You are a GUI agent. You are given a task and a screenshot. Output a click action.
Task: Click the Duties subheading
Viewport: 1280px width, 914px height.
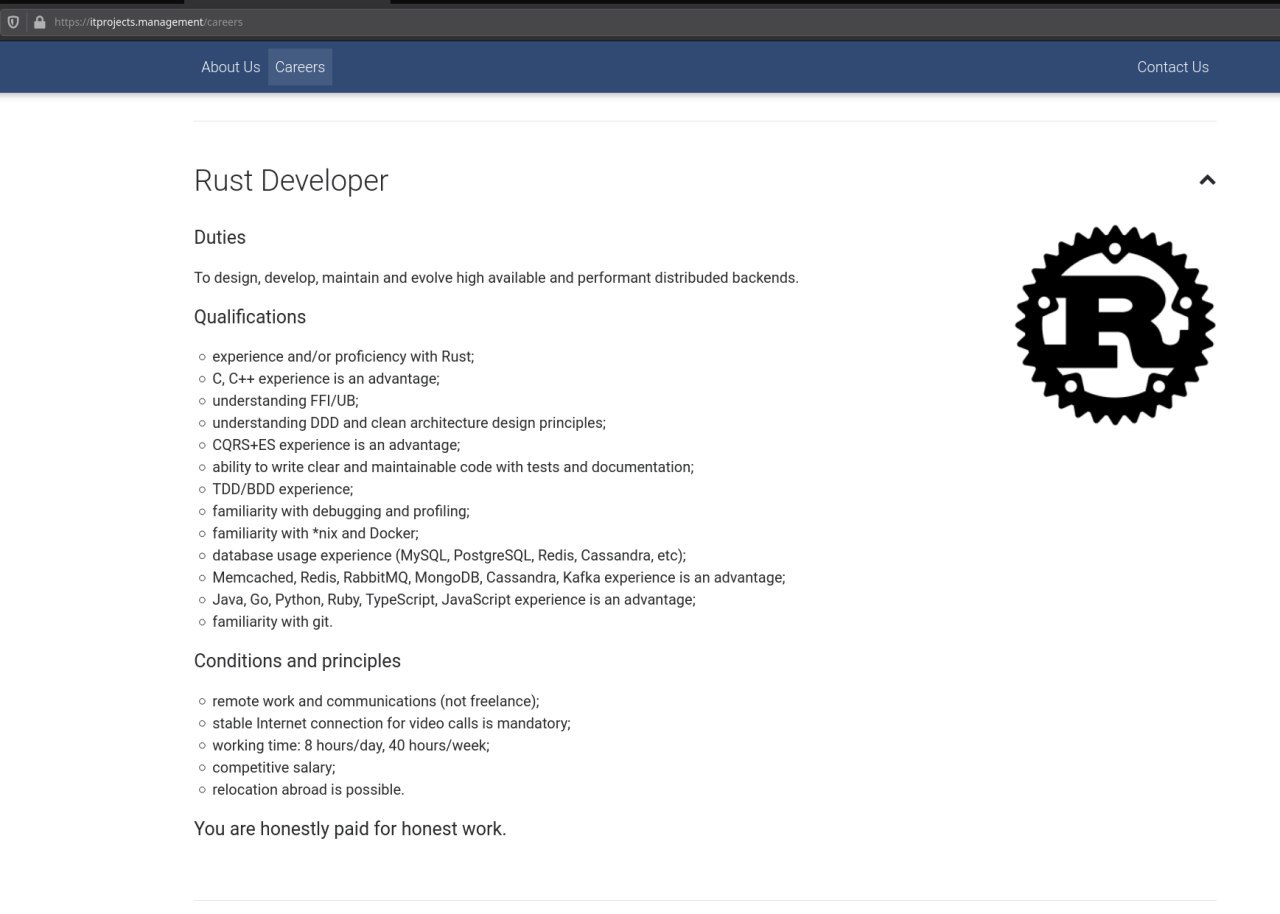tap(220, 237)
